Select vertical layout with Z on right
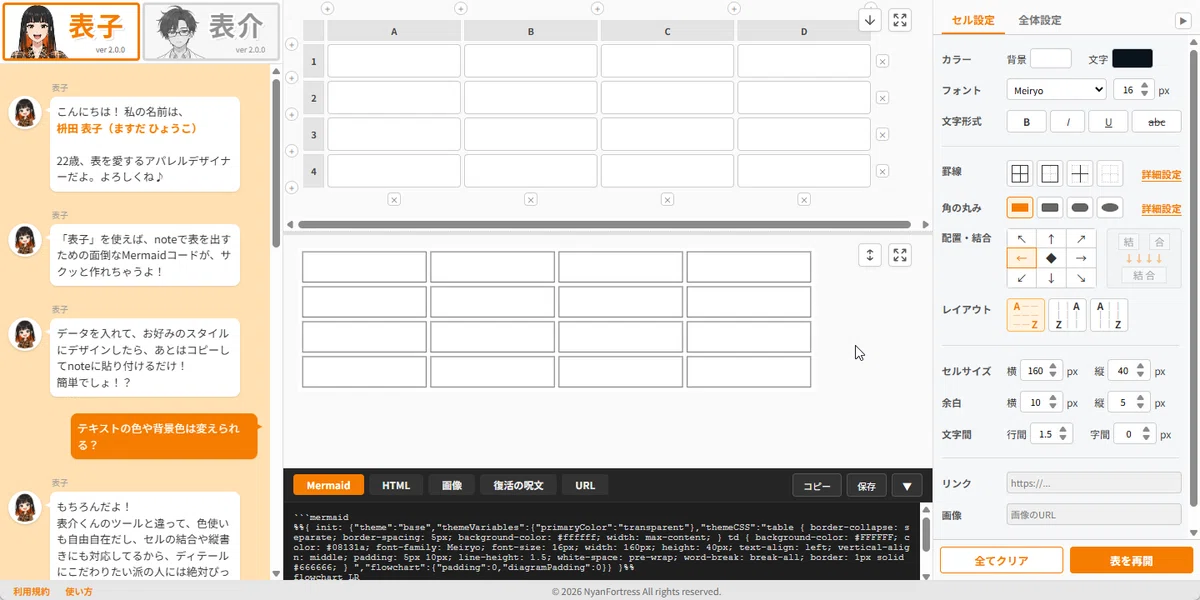The image size is (1200, 600). click(1109, 315)
